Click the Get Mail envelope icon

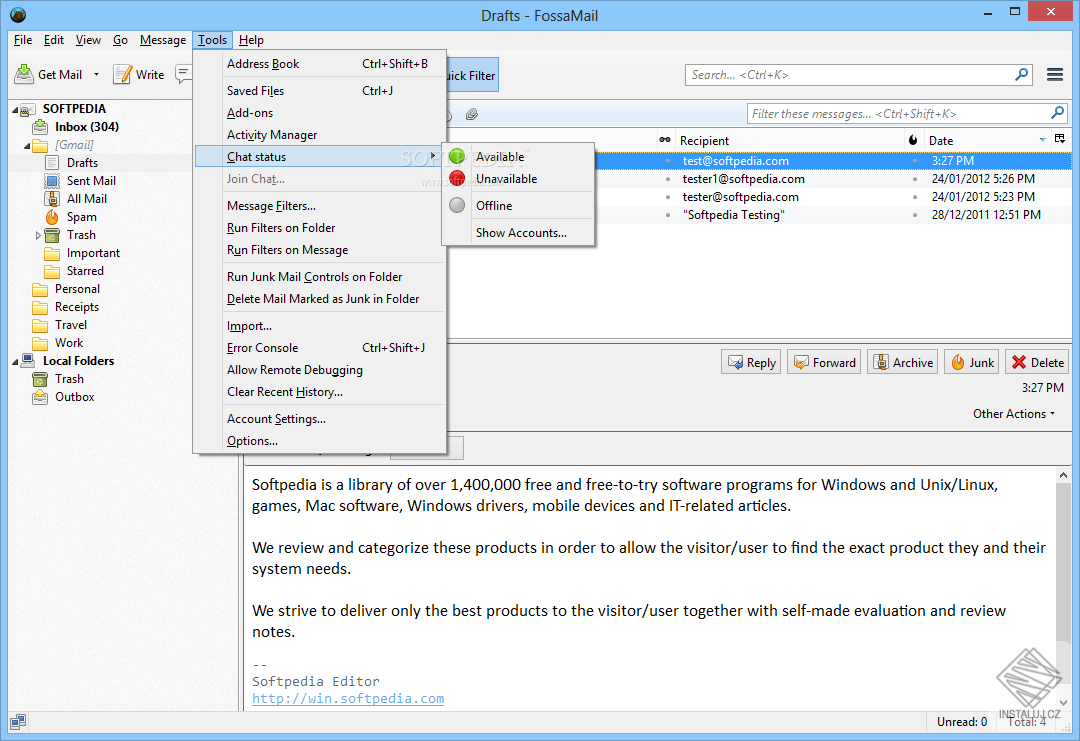click(24, 74)
